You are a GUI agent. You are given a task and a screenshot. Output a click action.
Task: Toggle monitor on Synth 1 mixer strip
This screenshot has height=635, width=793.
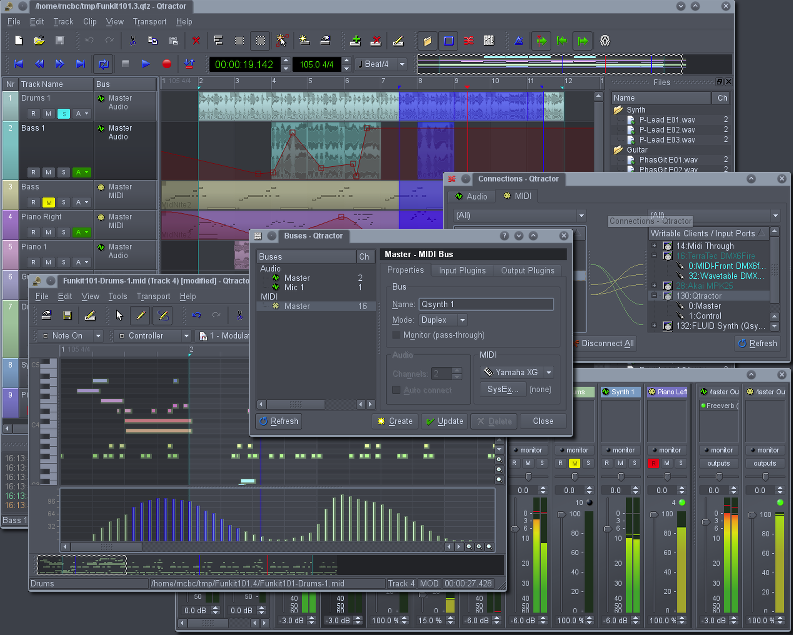(x=621, y=450)
